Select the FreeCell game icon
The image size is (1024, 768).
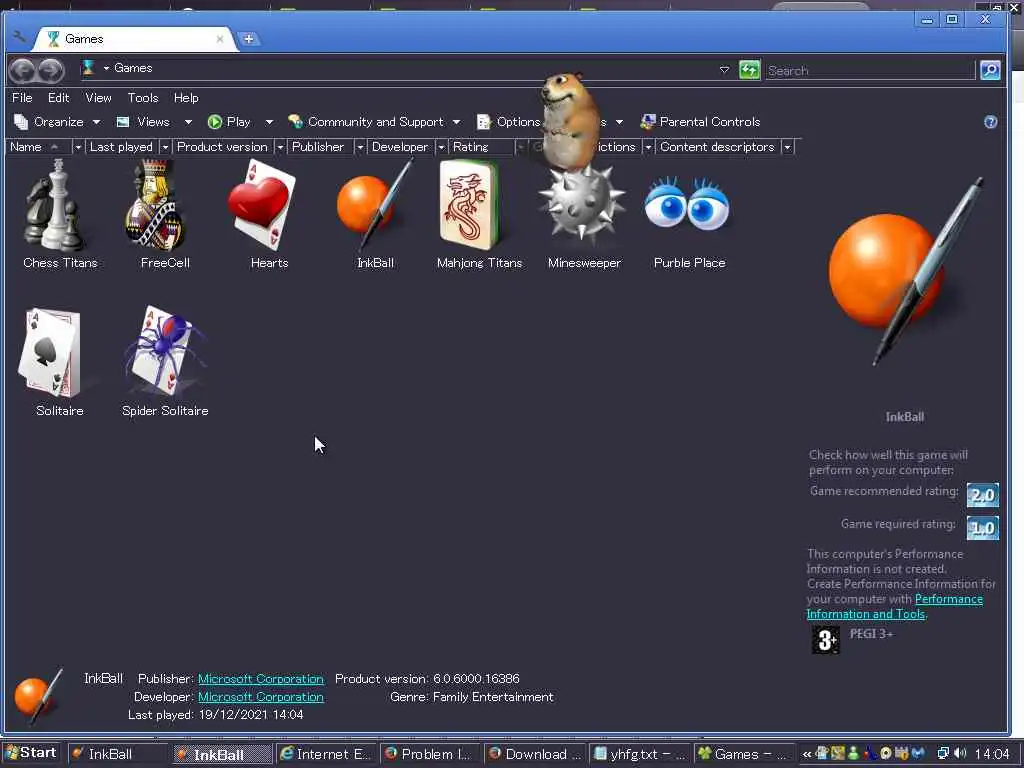(x=157, y=208)
